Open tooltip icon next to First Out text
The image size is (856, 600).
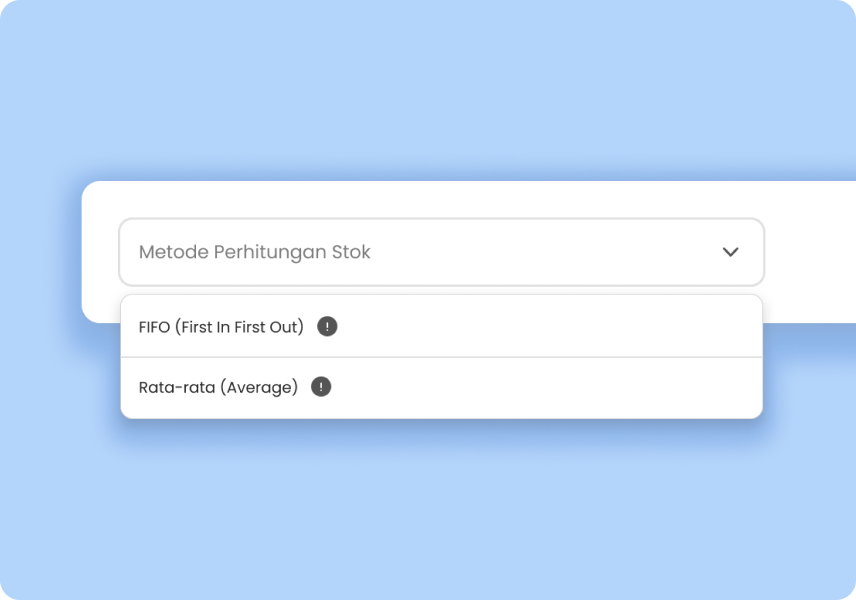pyautogui.click(x=327, y=326)
